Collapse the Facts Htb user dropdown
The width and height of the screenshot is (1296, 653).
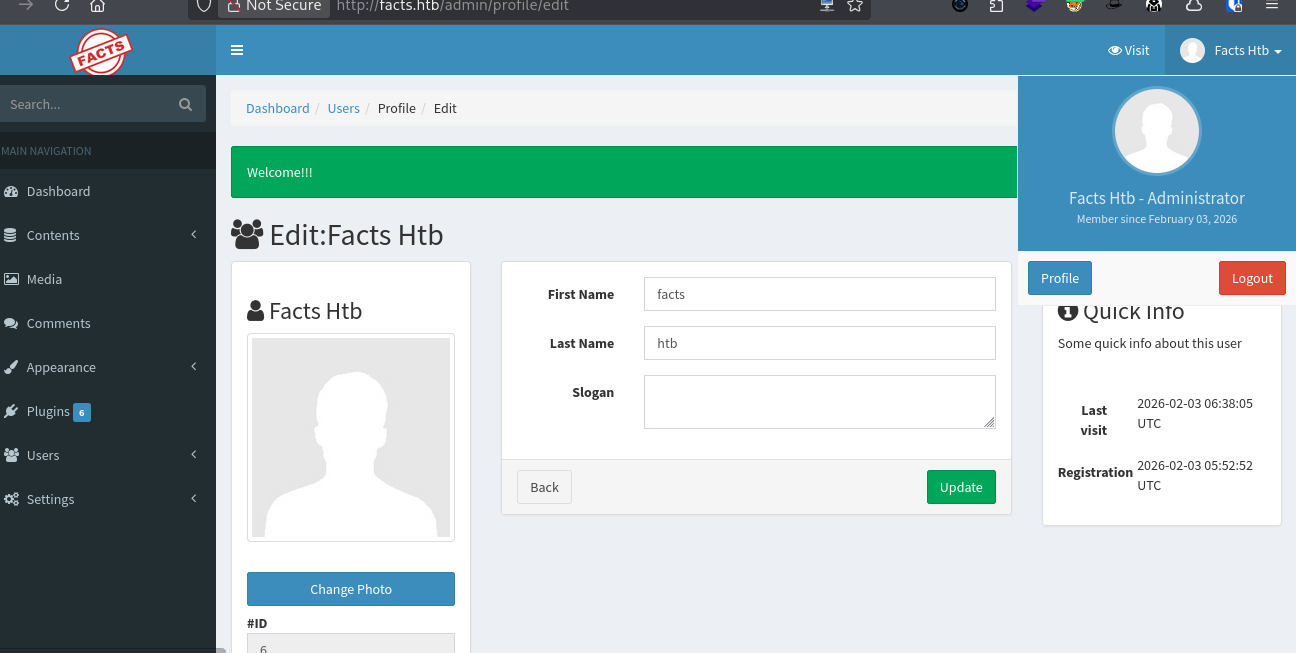tap(1231, 50)
